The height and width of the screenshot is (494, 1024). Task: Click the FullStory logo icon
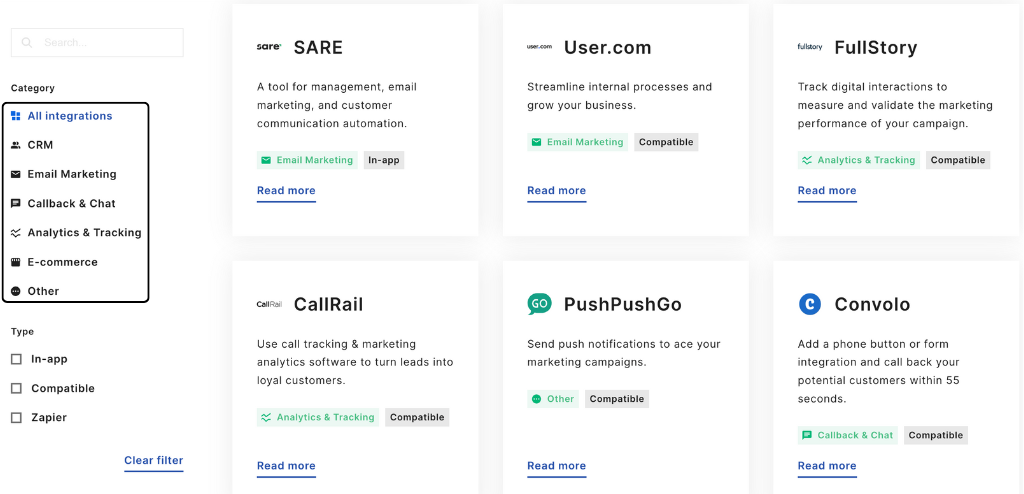coord(810,47)
